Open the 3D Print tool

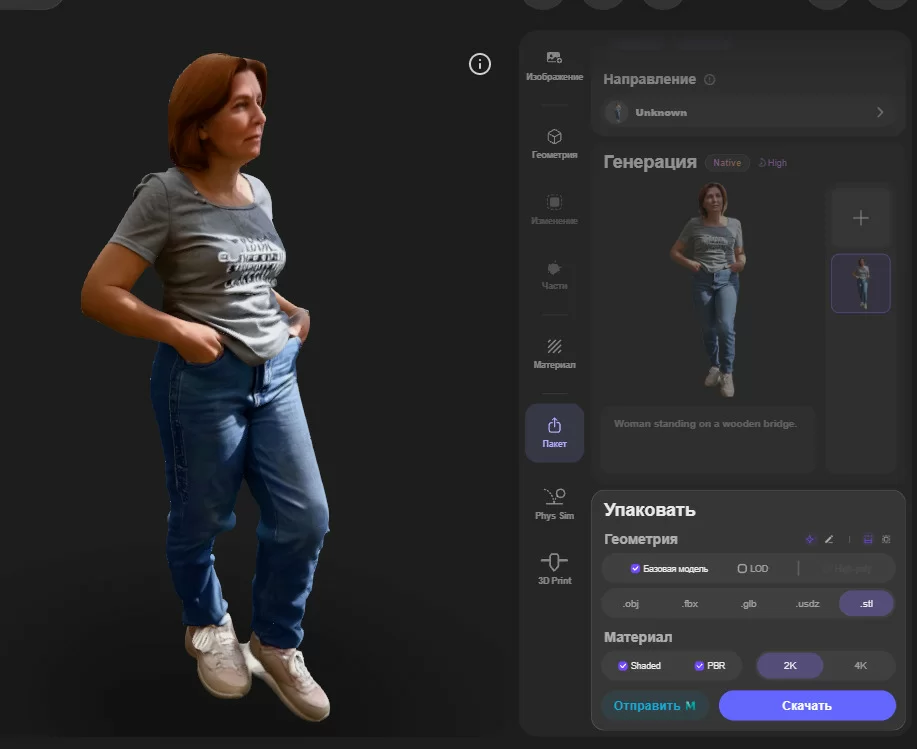pyautogui.click(x=554, y=569)
